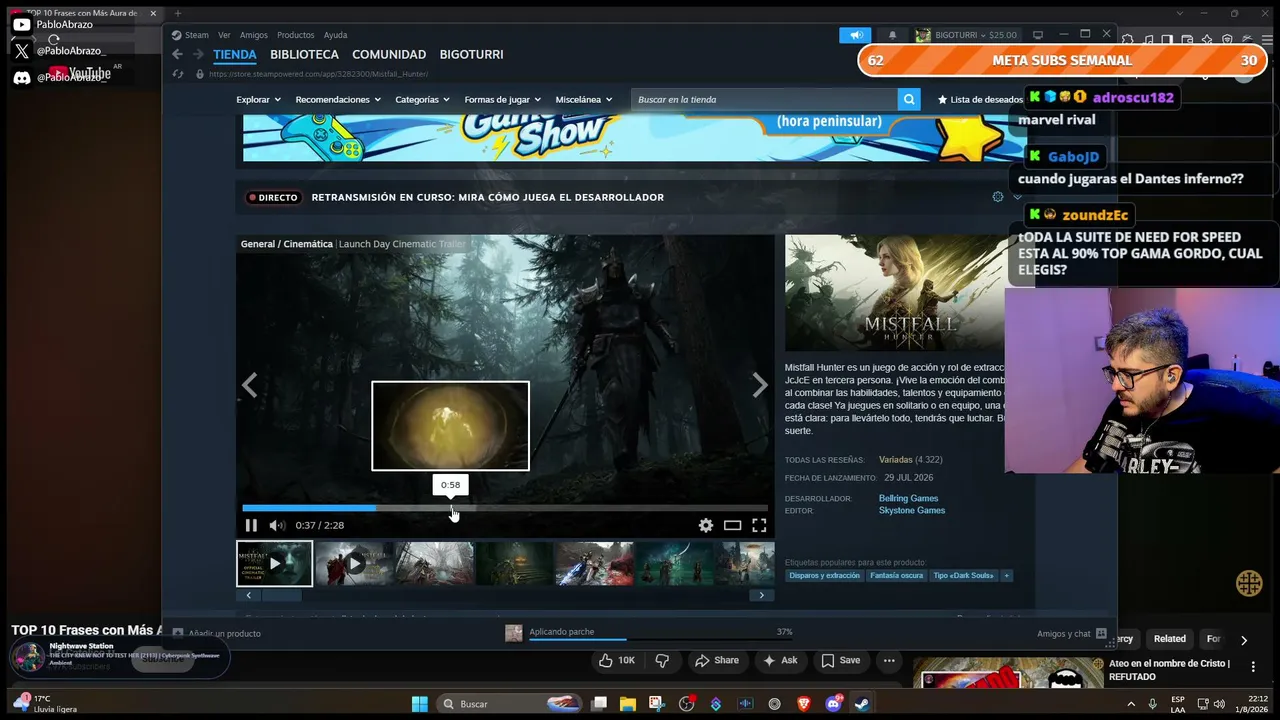Open the Productos menu

(x=296, y=35)
